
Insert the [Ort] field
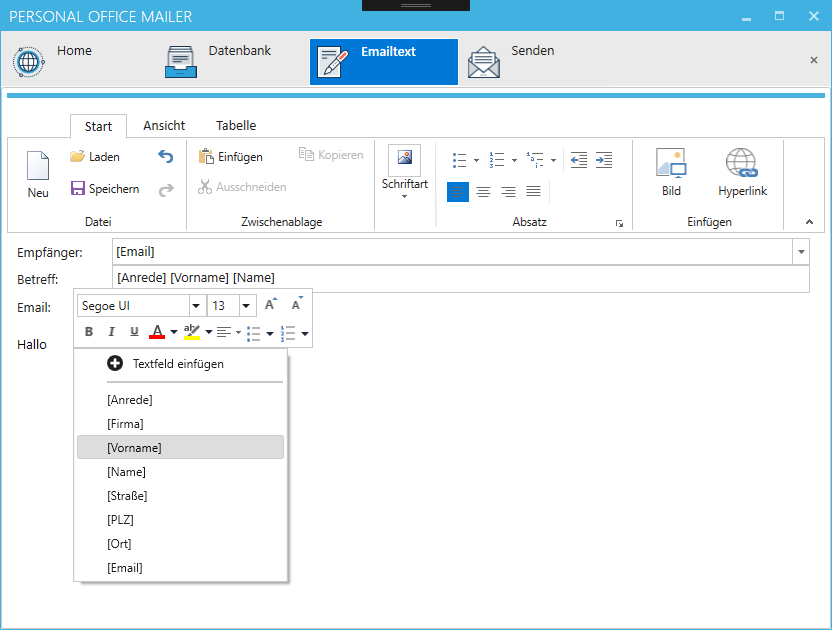pos(180,543)
